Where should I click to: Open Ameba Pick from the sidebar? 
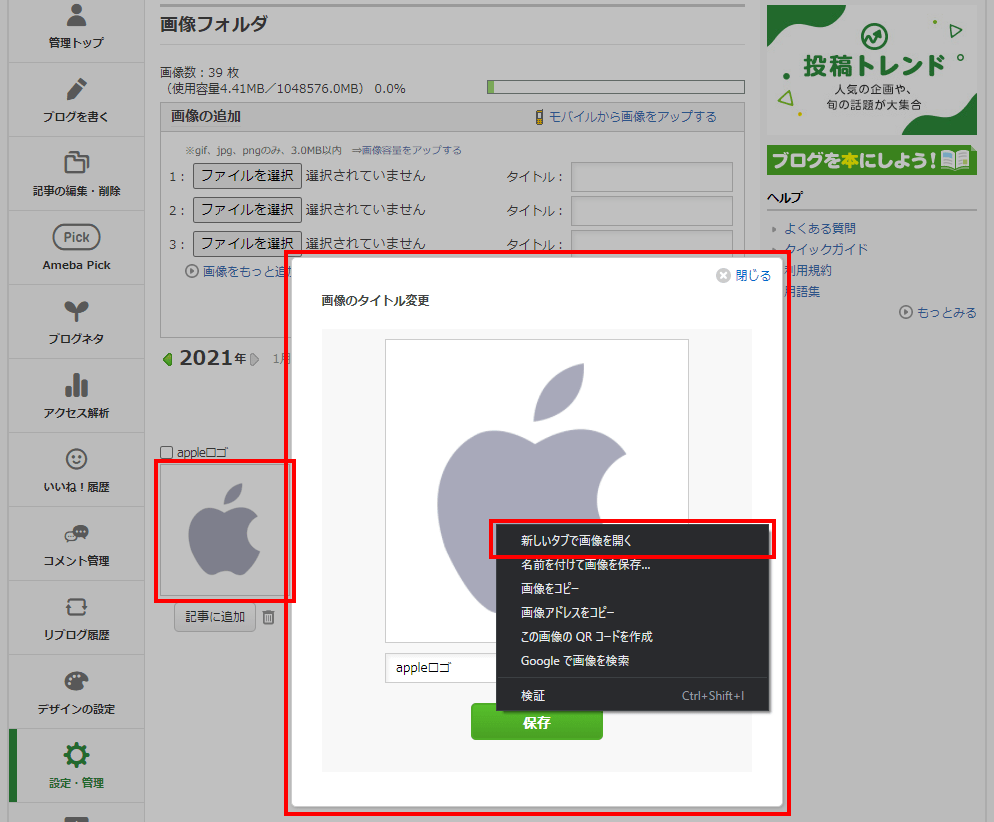point(76,248)
